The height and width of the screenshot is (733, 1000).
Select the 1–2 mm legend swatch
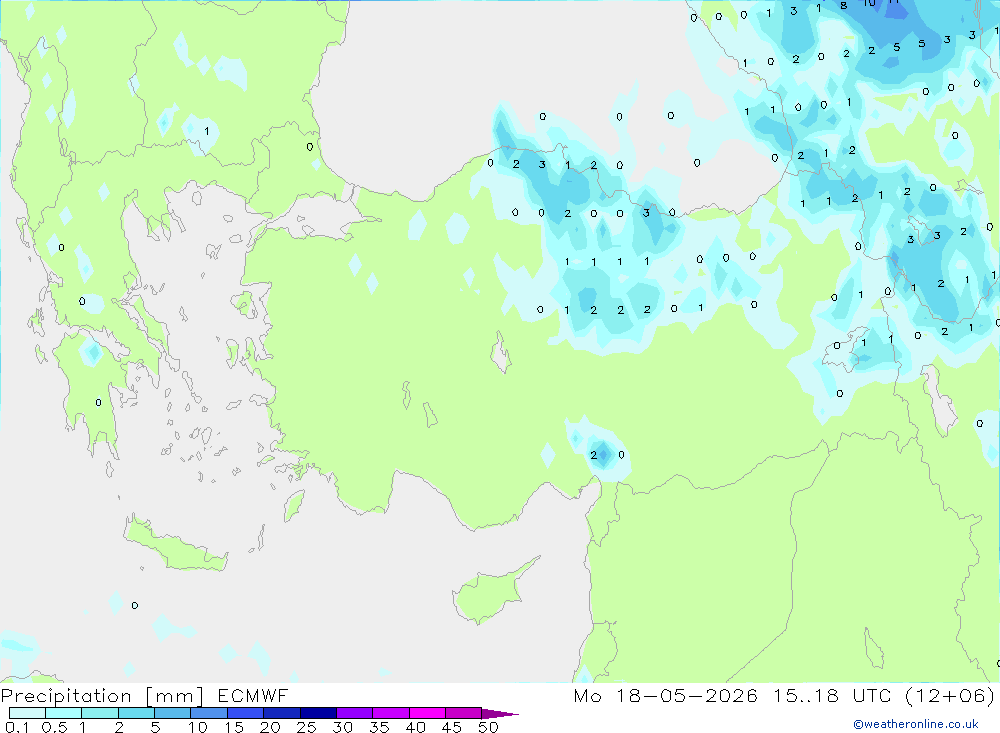[100, 713]
